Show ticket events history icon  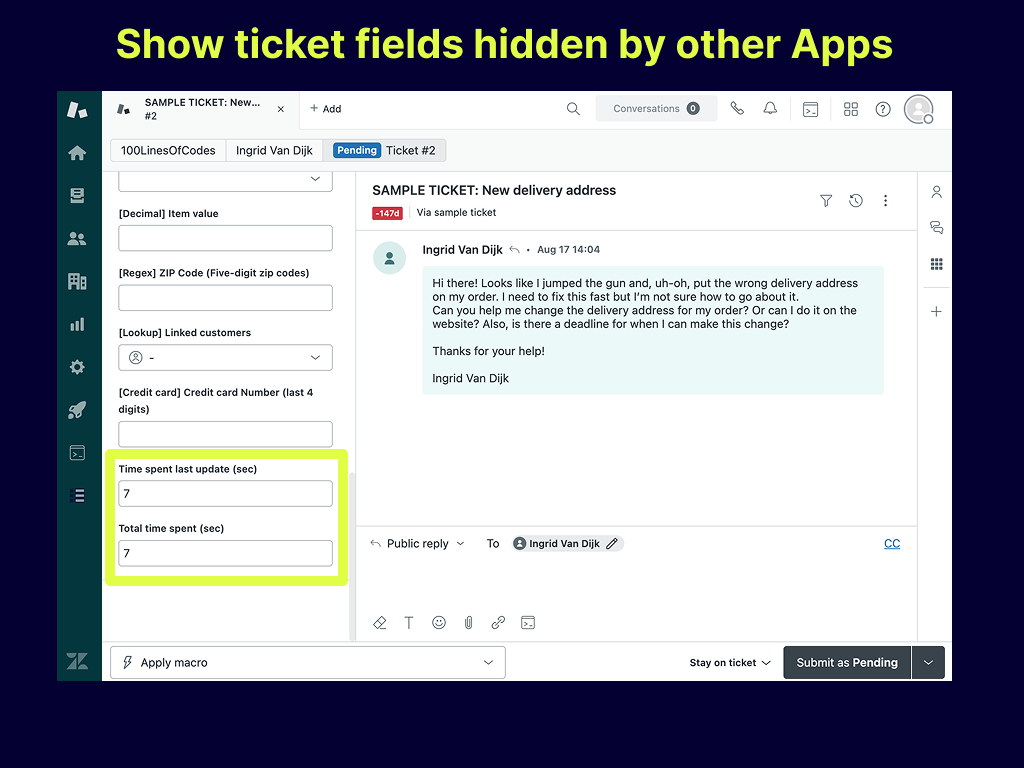(x=856, y=201)
